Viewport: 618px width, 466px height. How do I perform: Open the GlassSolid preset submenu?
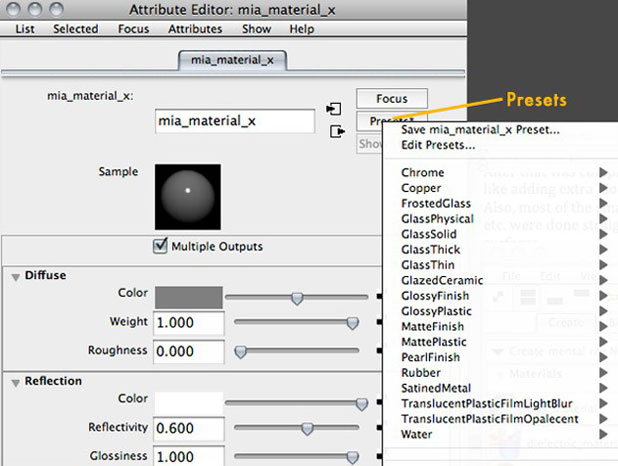coord(500,234)
